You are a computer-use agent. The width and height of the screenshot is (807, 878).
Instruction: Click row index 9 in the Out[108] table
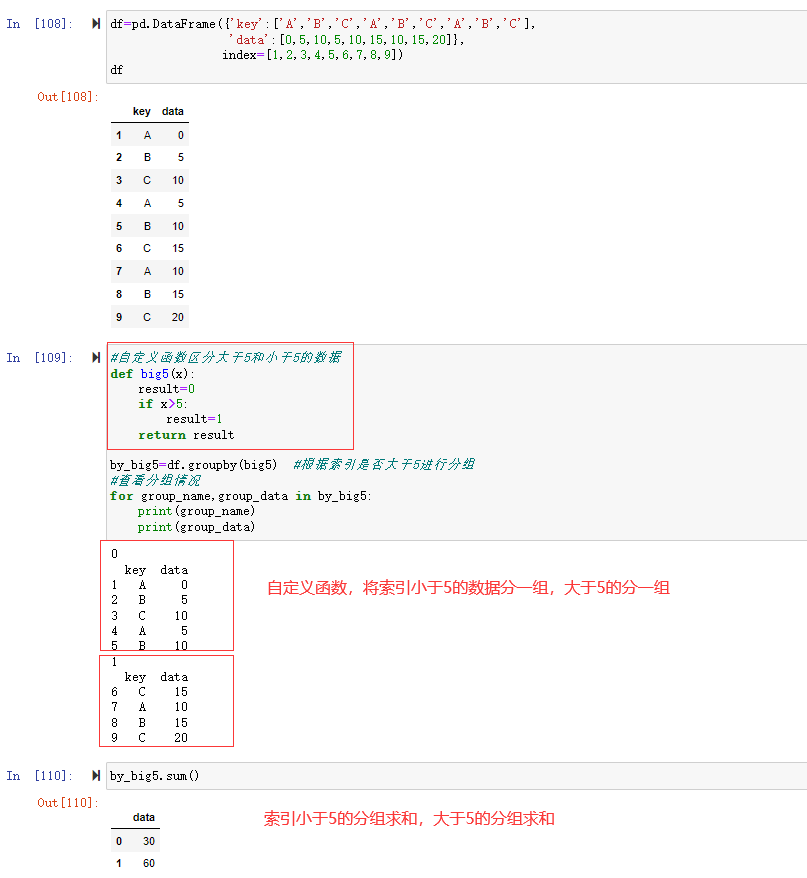pyautogui.click(x=119, y=317)
